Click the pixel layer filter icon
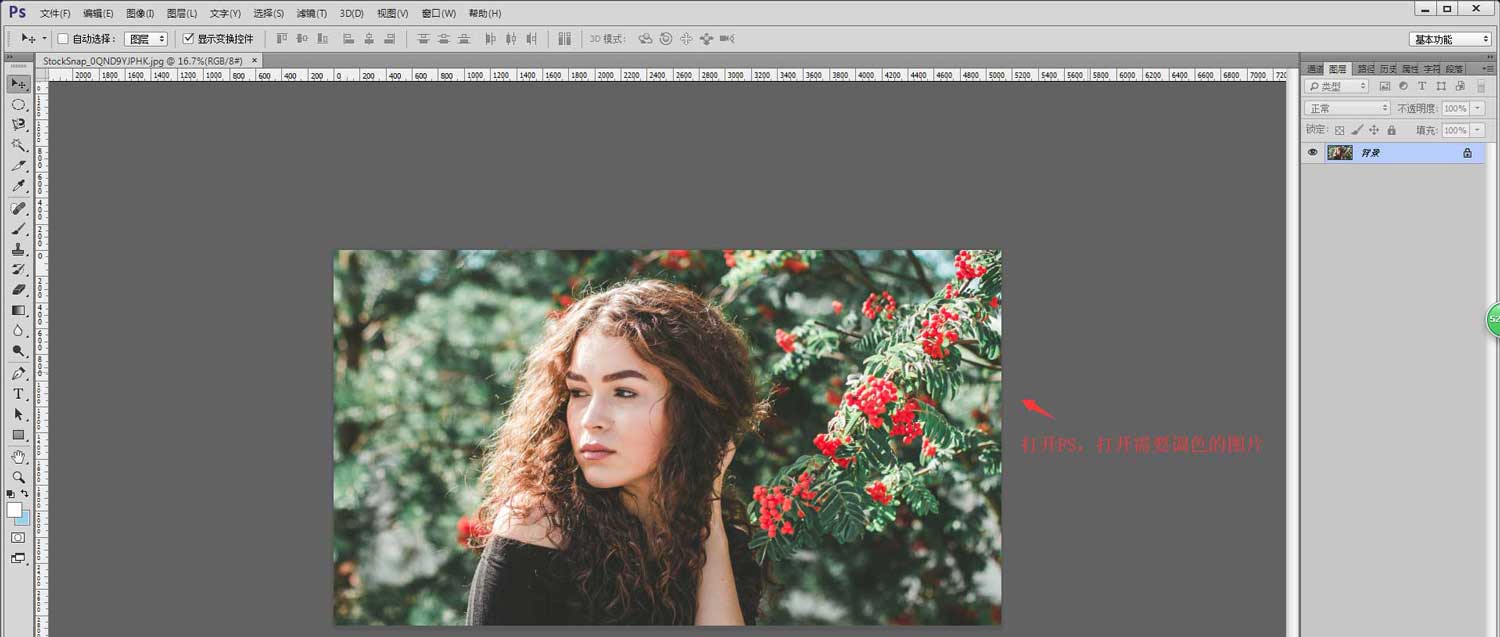This screenshot has width=1500, height=637. pos(1385,86)
